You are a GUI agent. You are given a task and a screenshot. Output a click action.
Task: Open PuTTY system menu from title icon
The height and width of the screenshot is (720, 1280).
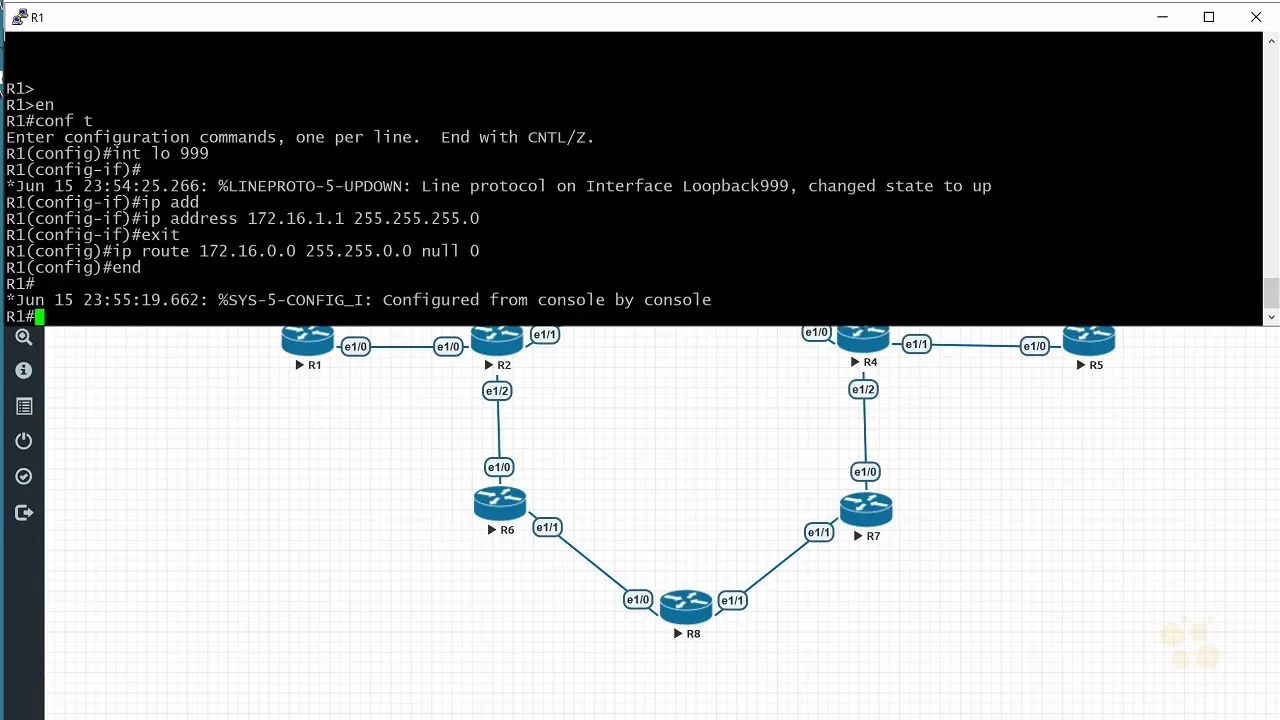pos(18,17)
